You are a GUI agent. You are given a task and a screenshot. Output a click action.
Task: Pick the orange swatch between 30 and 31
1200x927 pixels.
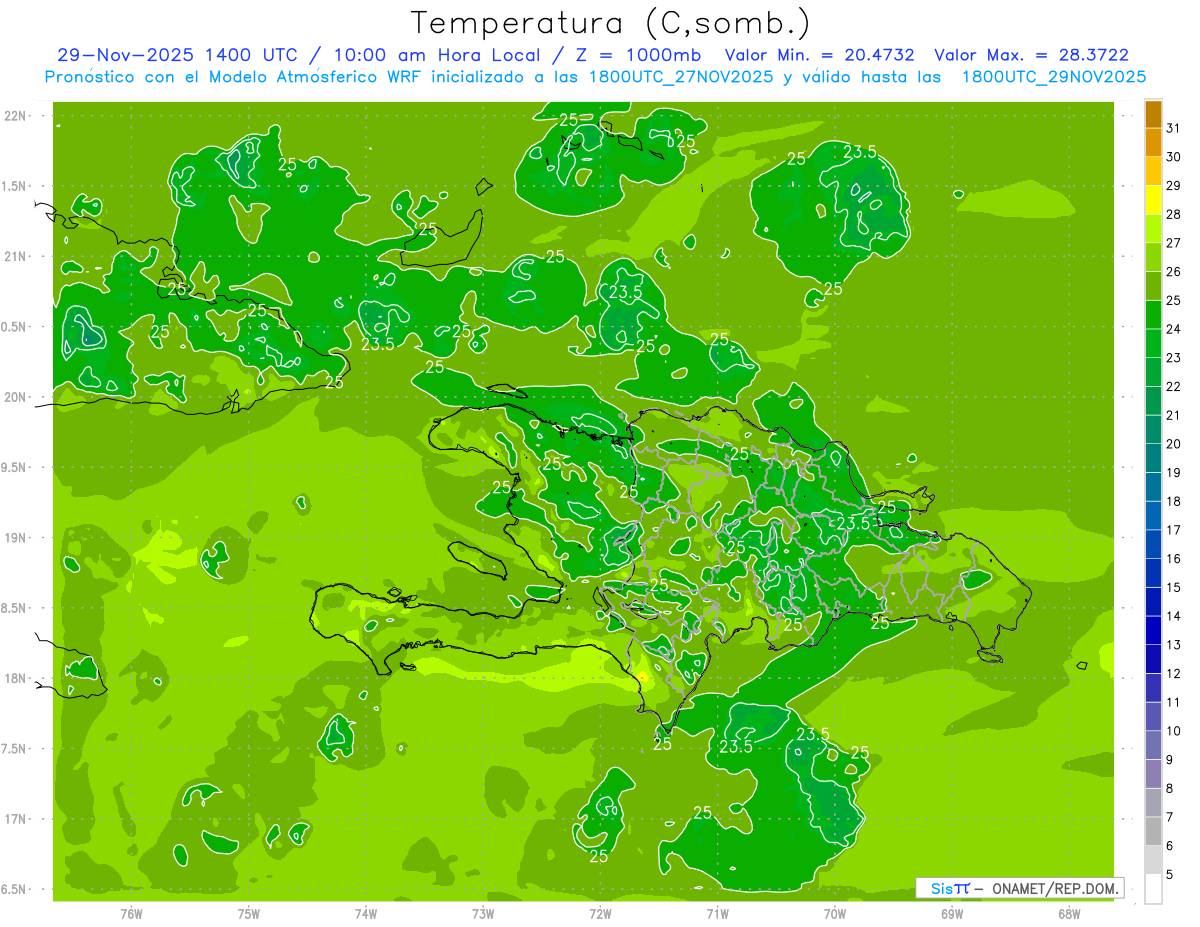pos(1153,142)
